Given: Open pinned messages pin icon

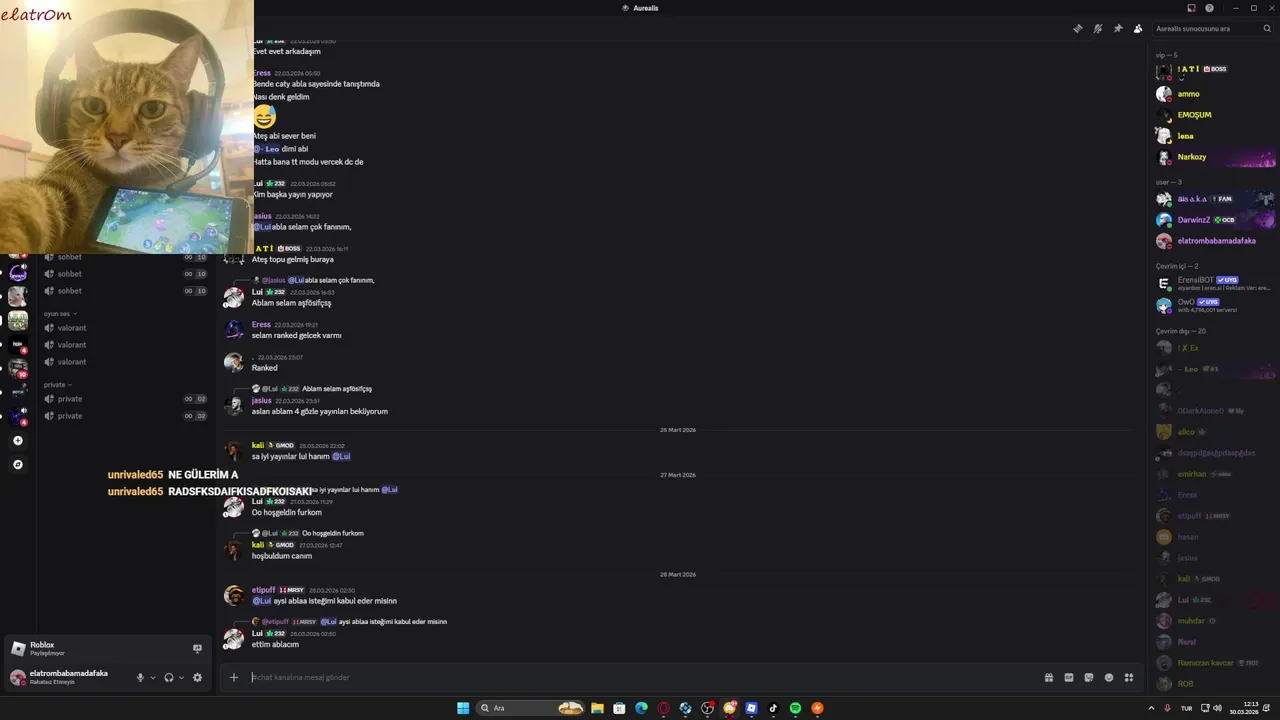Looking at the screenshot, I should 1118,29.
